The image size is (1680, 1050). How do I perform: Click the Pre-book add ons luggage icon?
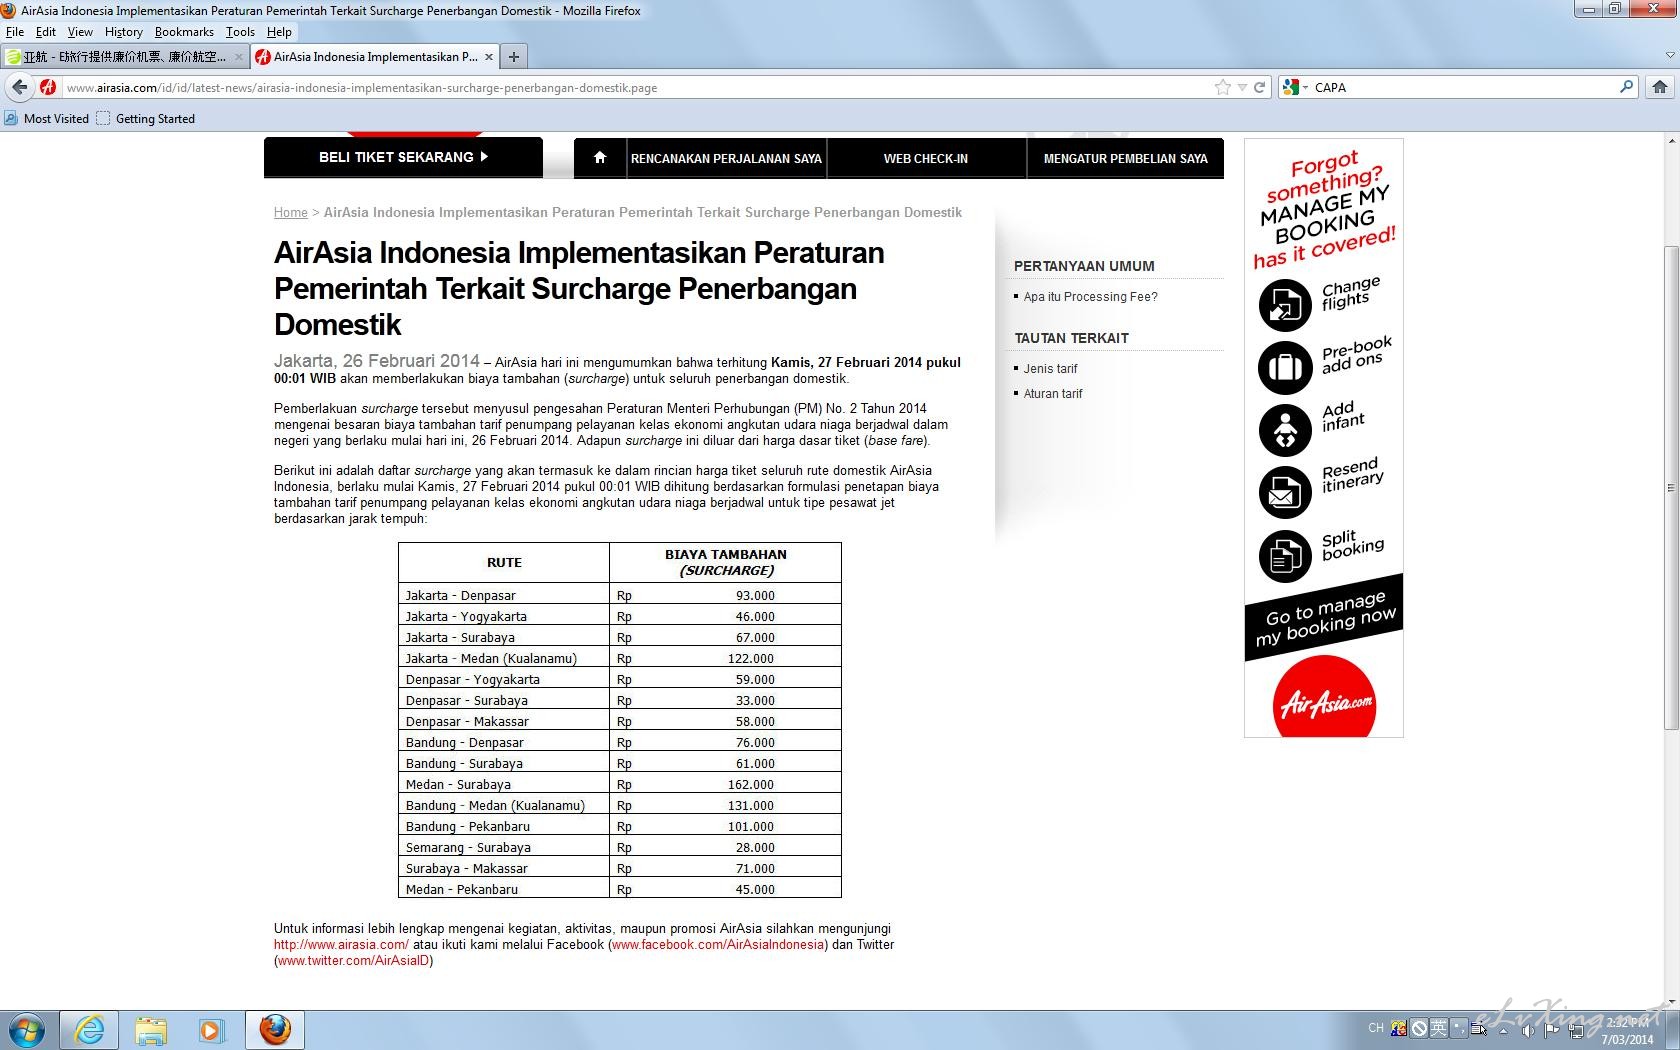coord(1285,367)
